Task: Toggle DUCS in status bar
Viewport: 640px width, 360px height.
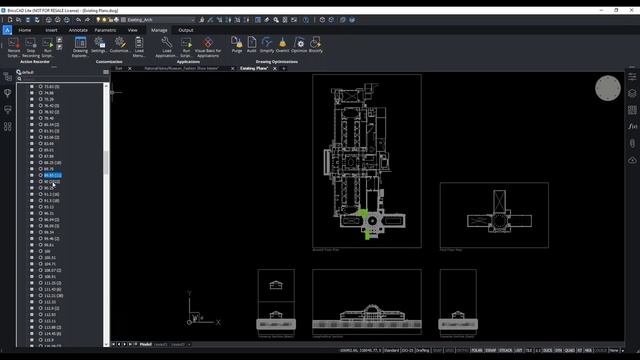Action: point(547,350)
